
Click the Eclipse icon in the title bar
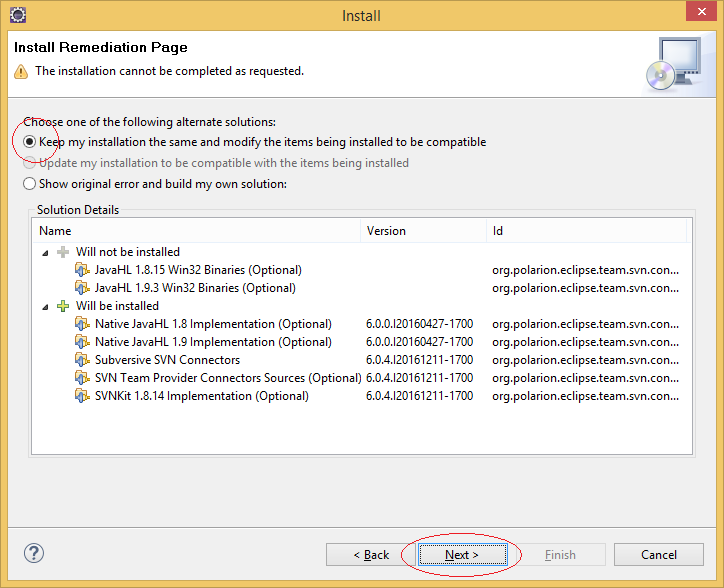point(18,15)
